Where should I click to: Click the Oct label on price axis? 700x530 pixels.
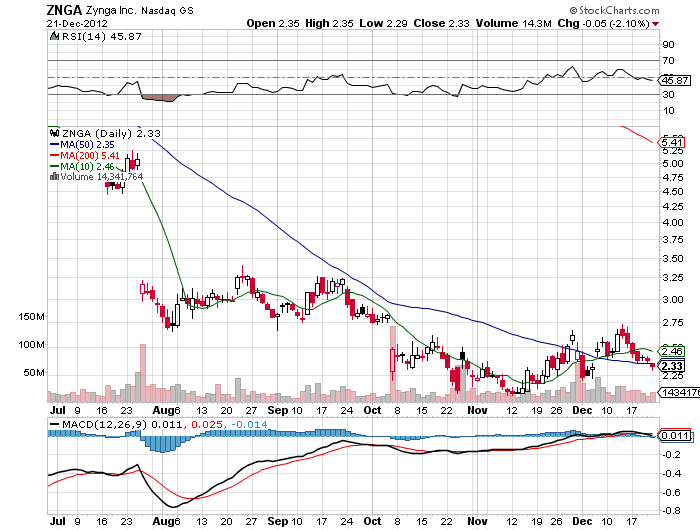[x=372, y=410]
